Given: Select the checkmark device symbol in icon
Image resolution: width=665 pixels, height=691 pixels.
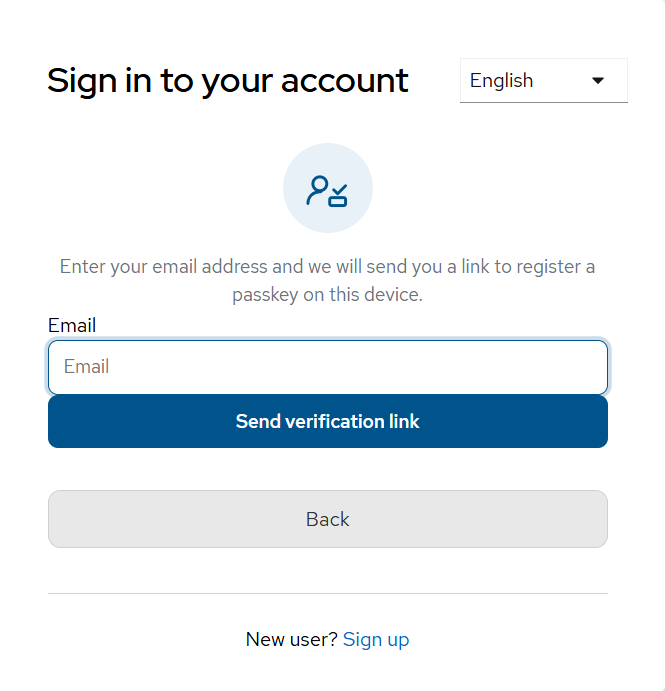Looking at the screenshot, I should (338, 196).
